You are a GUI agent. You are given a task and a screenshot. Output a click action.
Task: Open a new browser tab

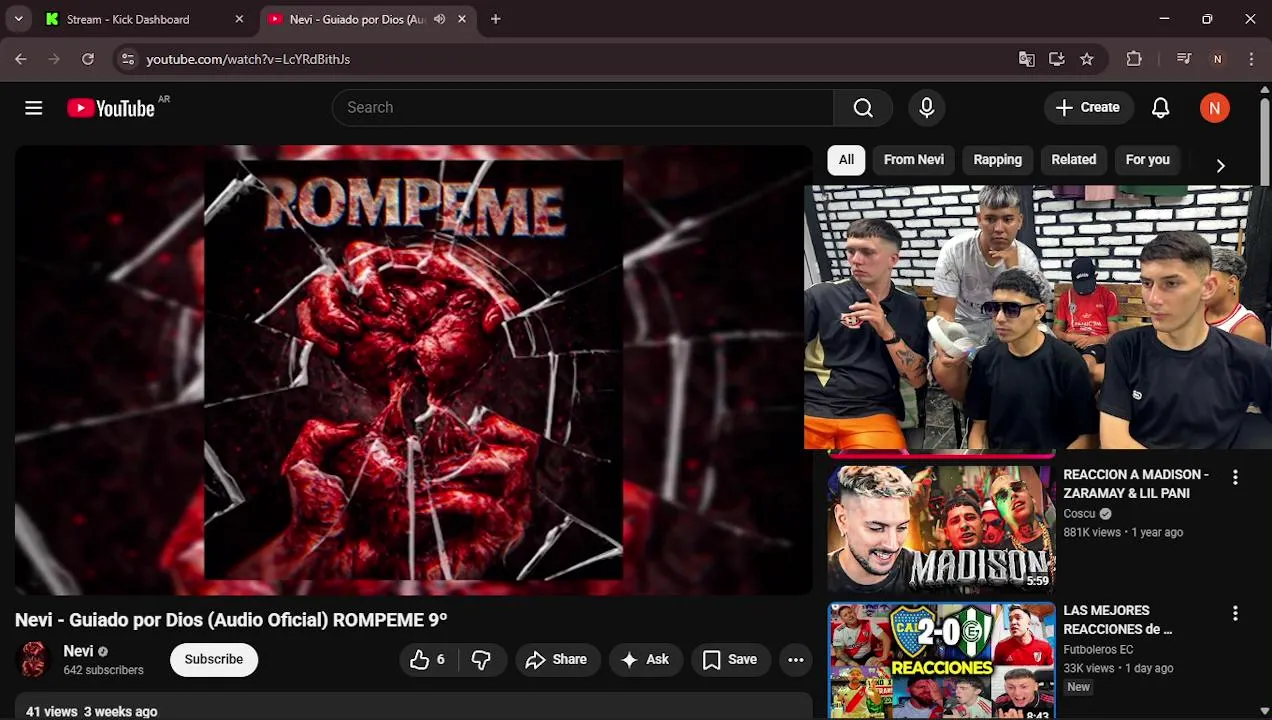(495, 19)
